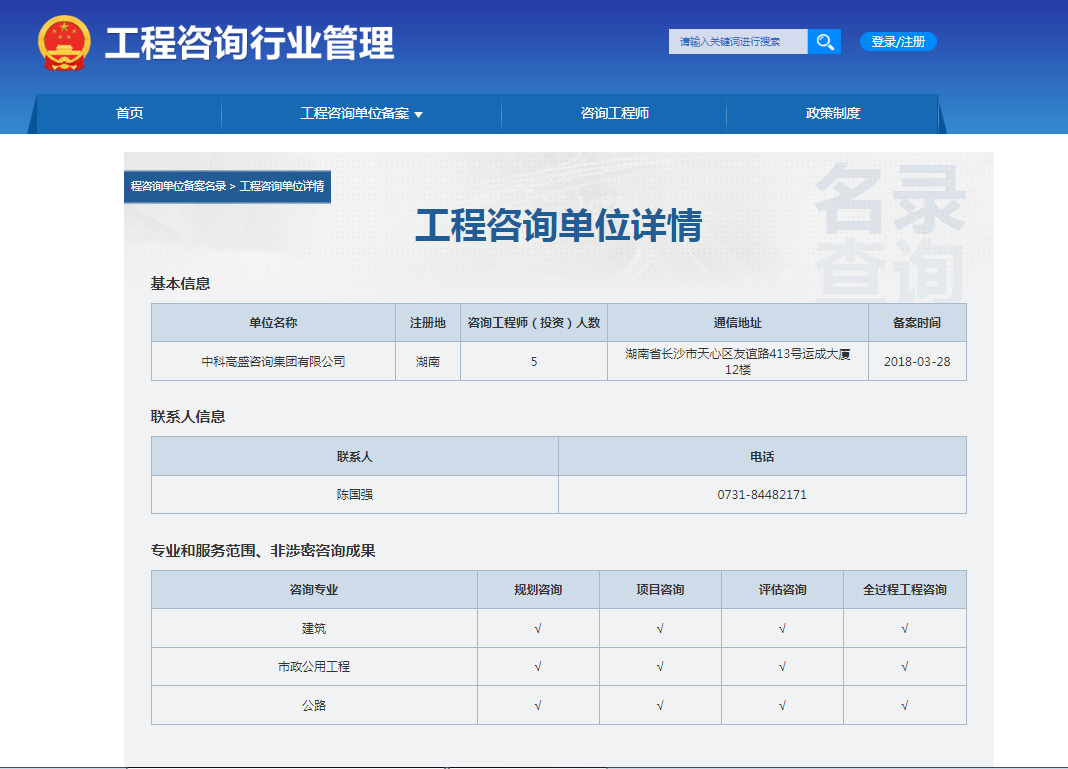Viewport: 1068px width, 769px height.
Task: Click the 市政公用工程 row's 全过程工程咨询 check mark
Action: click(905, 667)
